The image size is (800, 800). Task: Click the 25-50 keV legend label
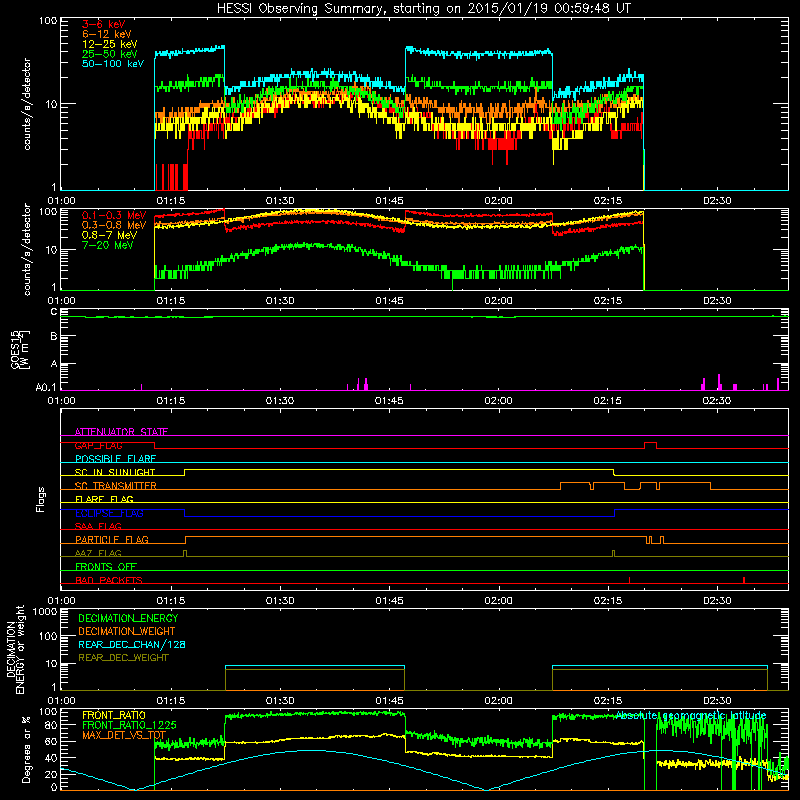click(x=109, y=54)
